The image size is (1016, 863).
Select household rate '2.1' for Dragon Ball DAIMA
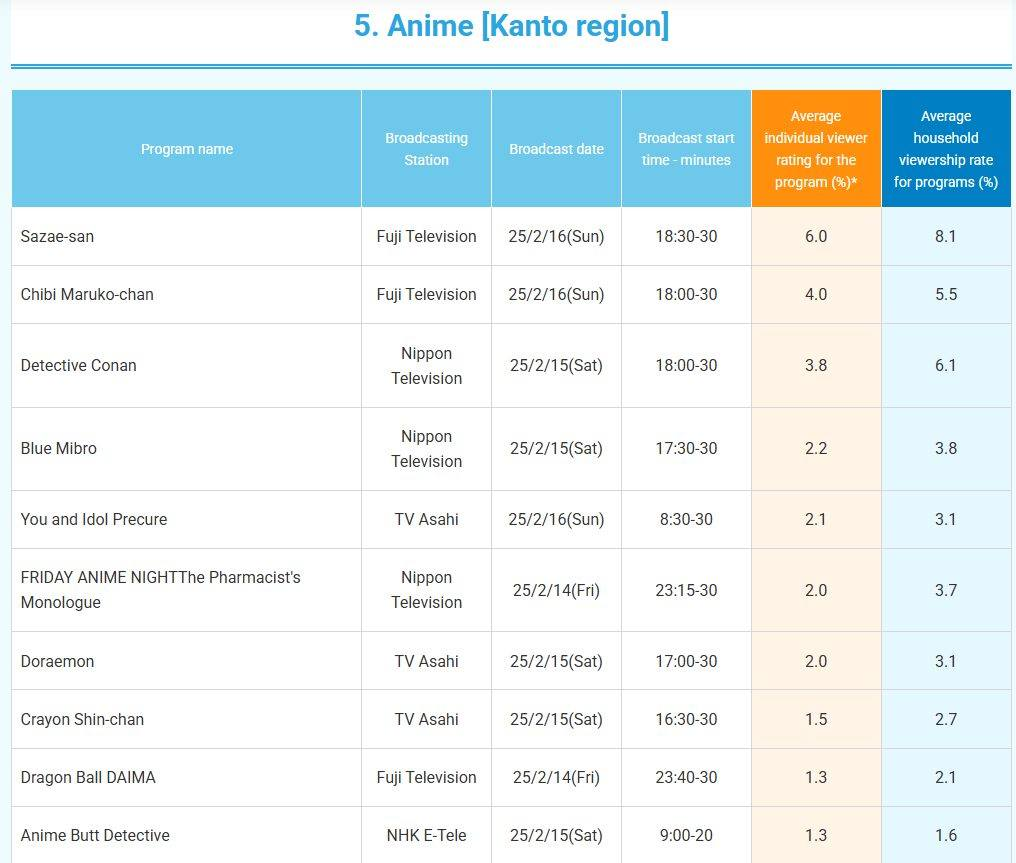click(946, 777)
